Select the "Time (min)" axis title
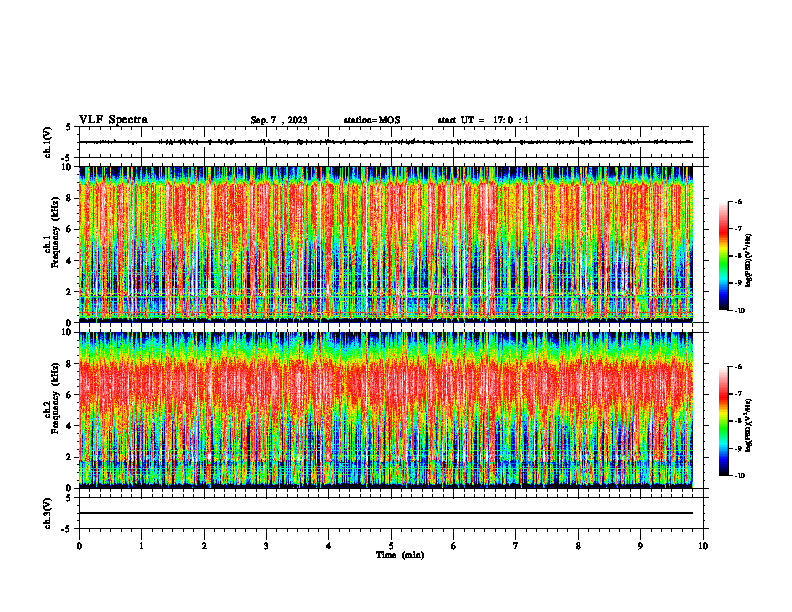The height and width of the screenshot is (612, 792). point(400,555)
